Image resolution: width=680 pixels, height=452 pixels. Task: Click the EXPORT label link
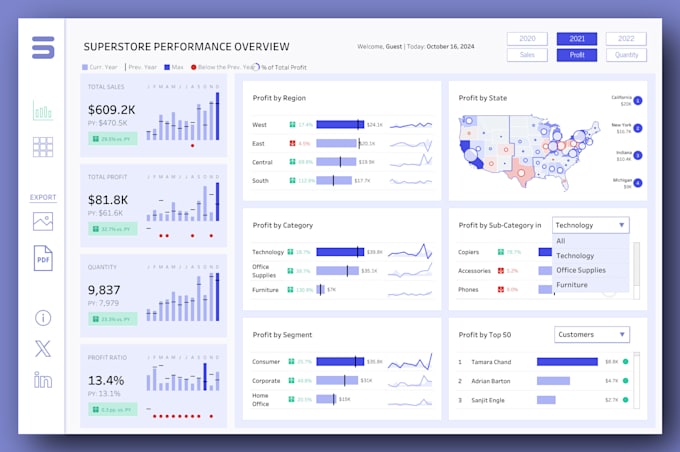tap(43, 197)
